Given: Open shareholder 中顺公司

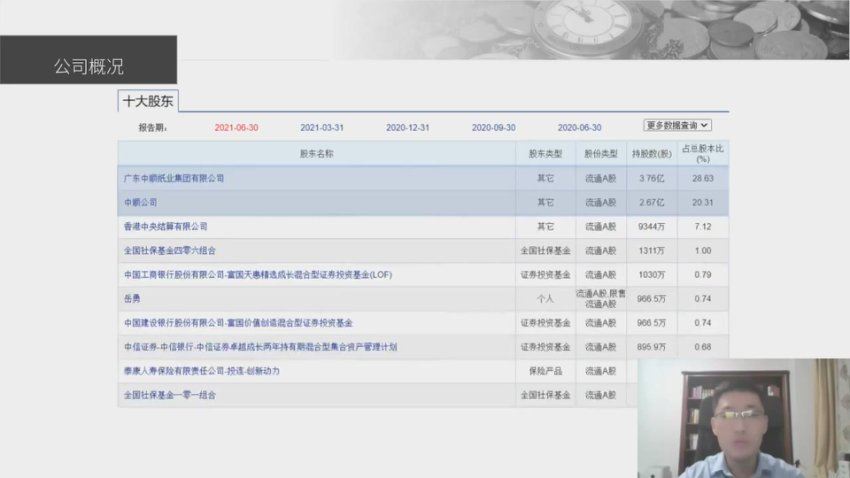Looking at the screenshot, I should pos(140,202).
